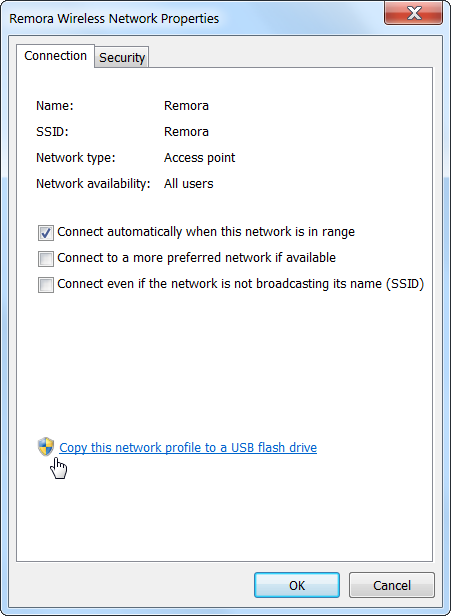
Task: Dismiss the dialog with the Cancel button
Action: click(x=392, y=585)
